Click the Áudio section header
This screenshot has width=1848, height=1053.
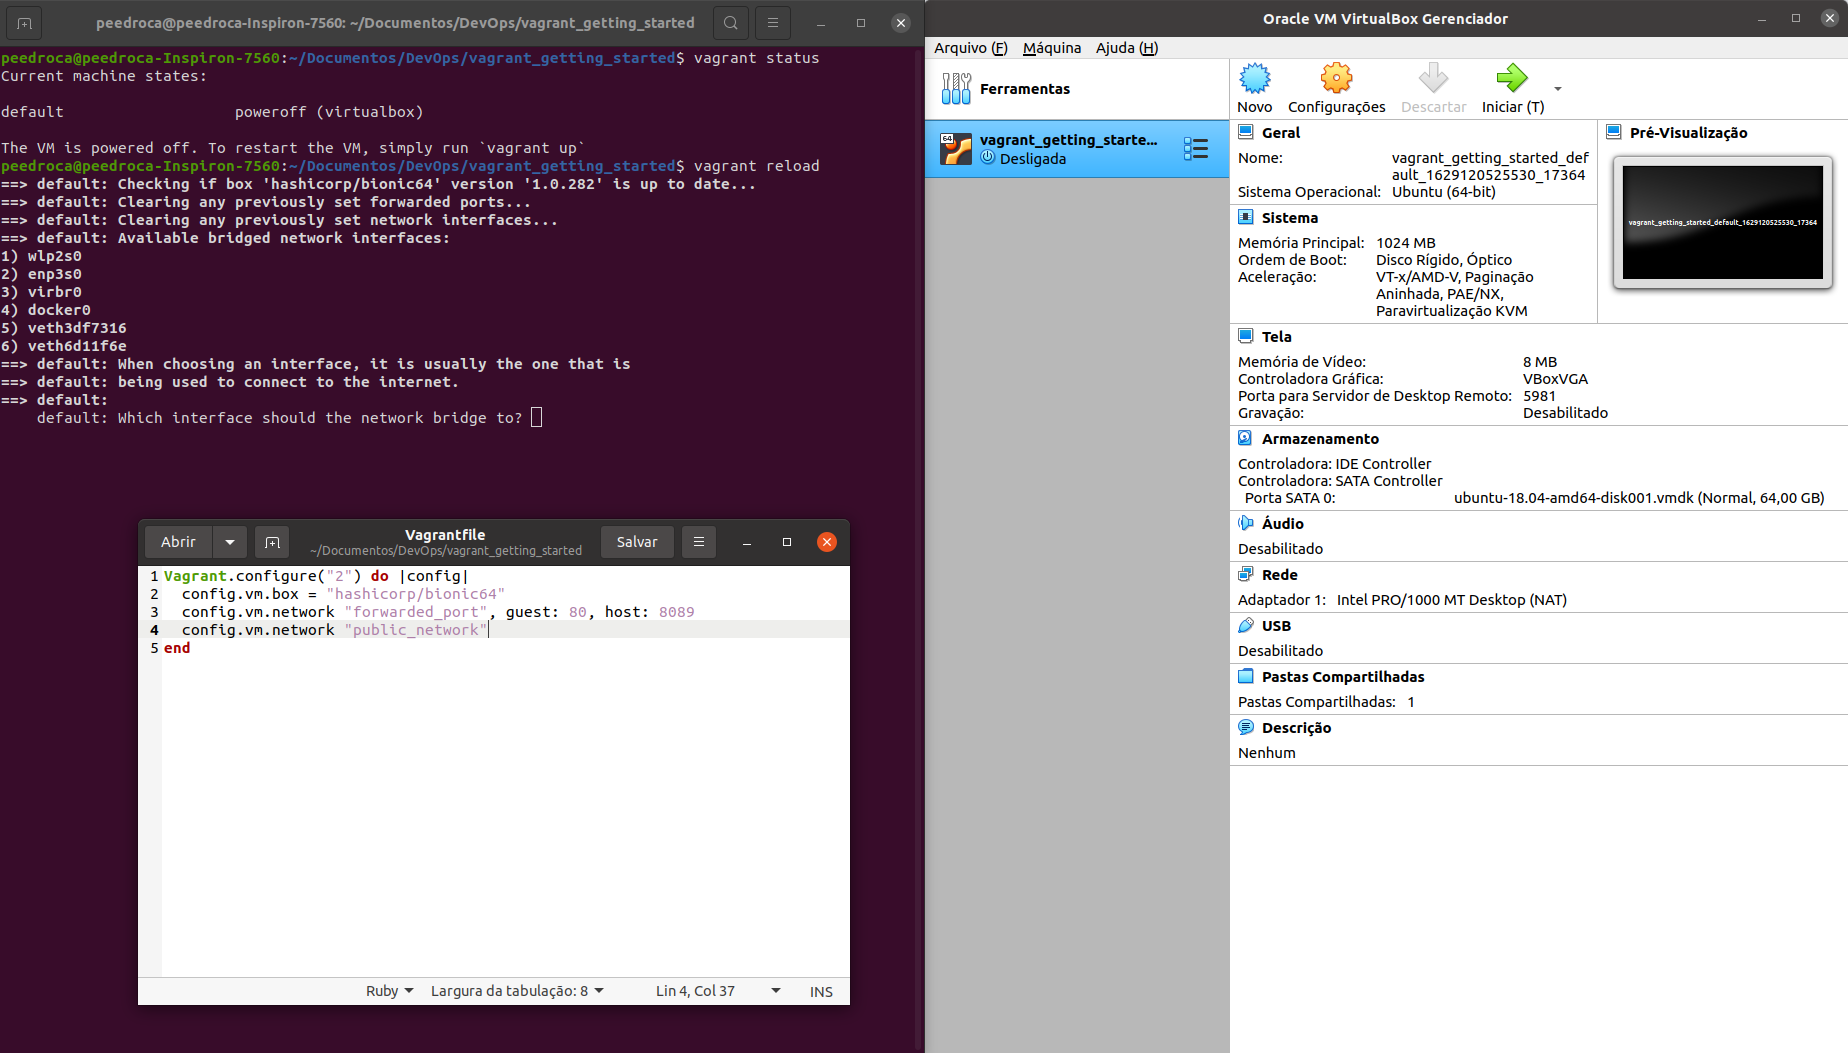coord(1282,524)
